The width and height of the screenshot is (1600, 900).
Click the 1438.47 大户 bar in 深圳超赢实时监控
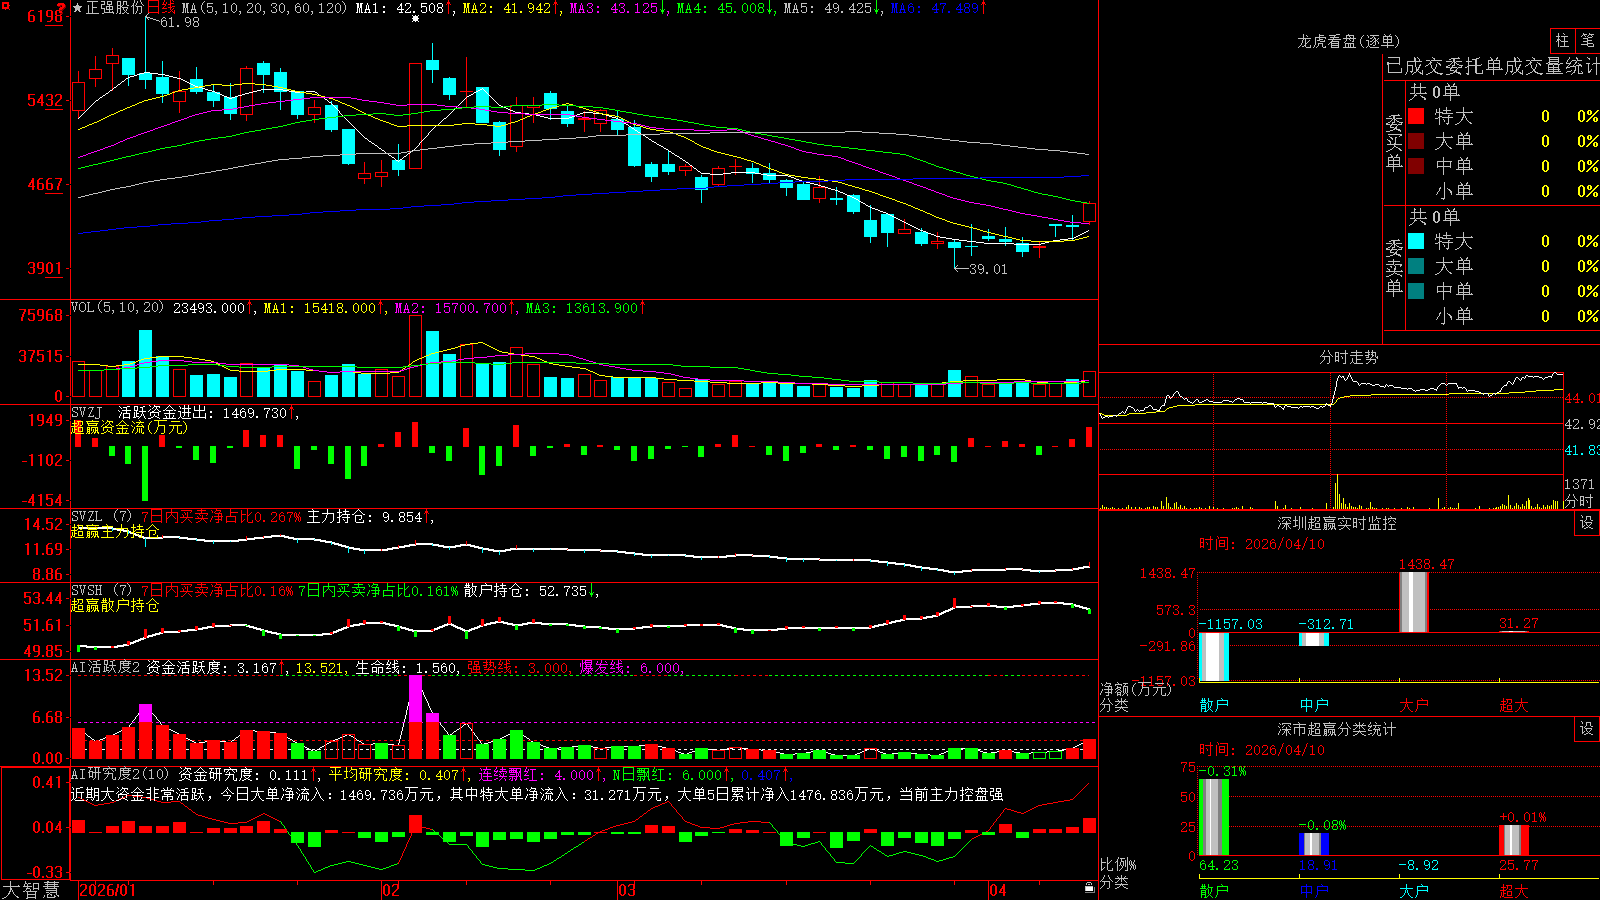point(1414,602)
